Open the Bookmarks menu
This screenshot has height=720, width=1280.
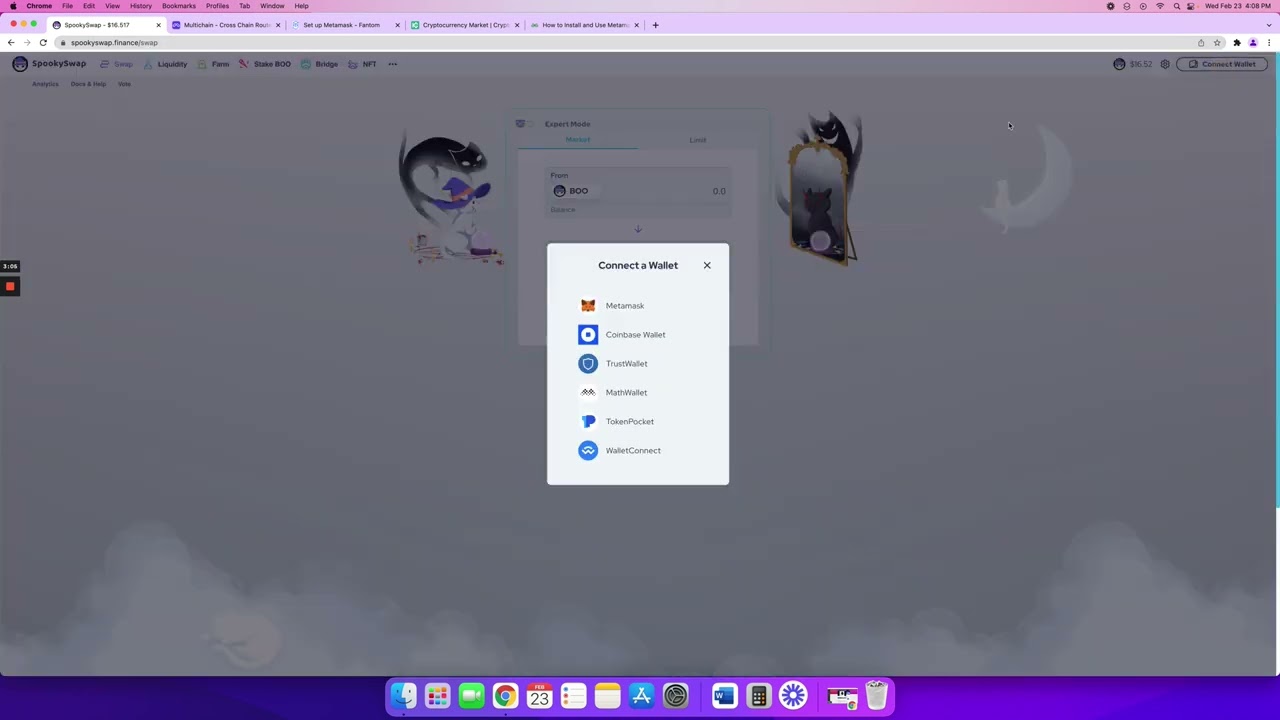179,6
